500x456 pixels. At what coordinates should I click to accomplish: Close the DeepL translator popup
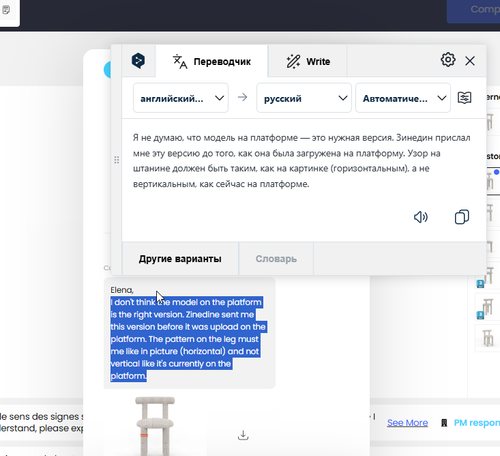[x=470, y=61]
